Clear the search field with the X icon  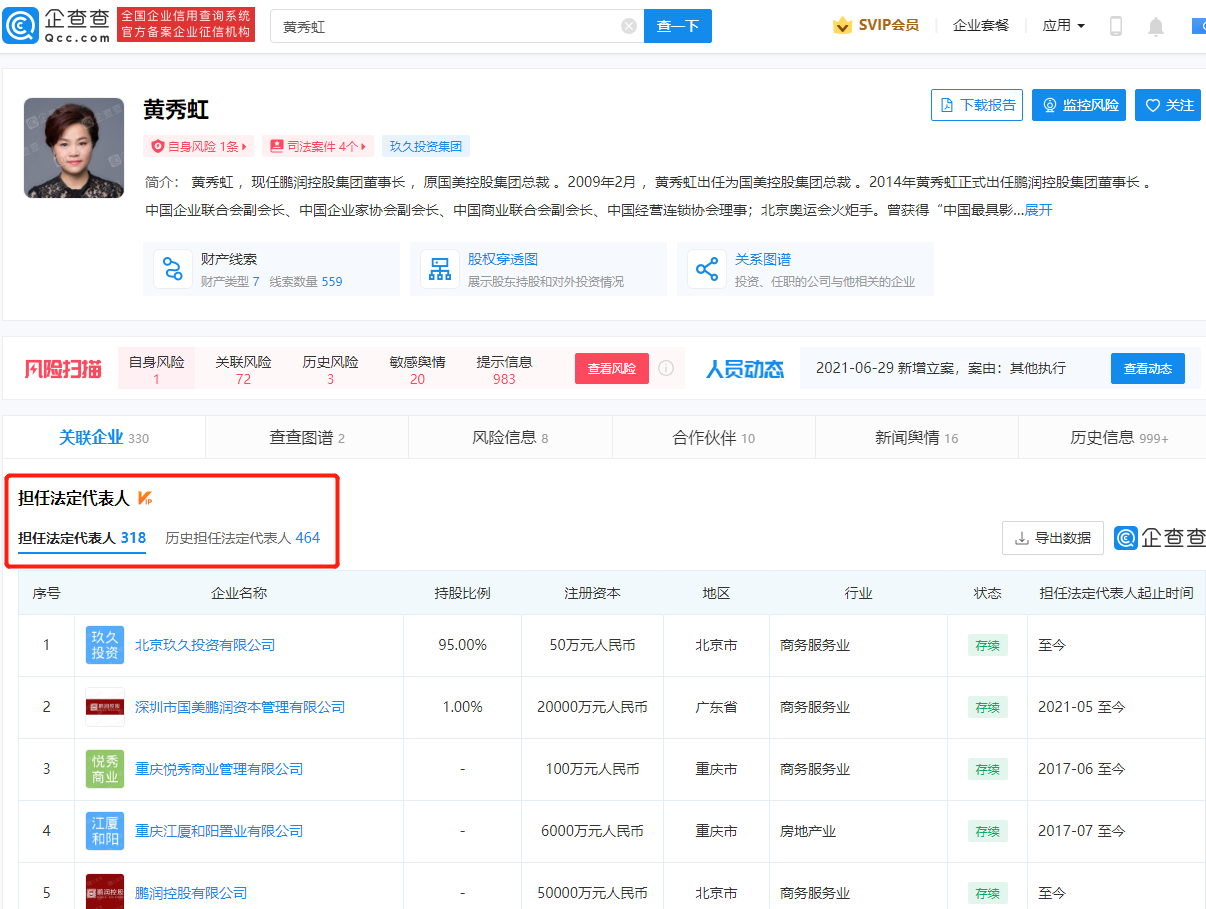coord(629,26)
